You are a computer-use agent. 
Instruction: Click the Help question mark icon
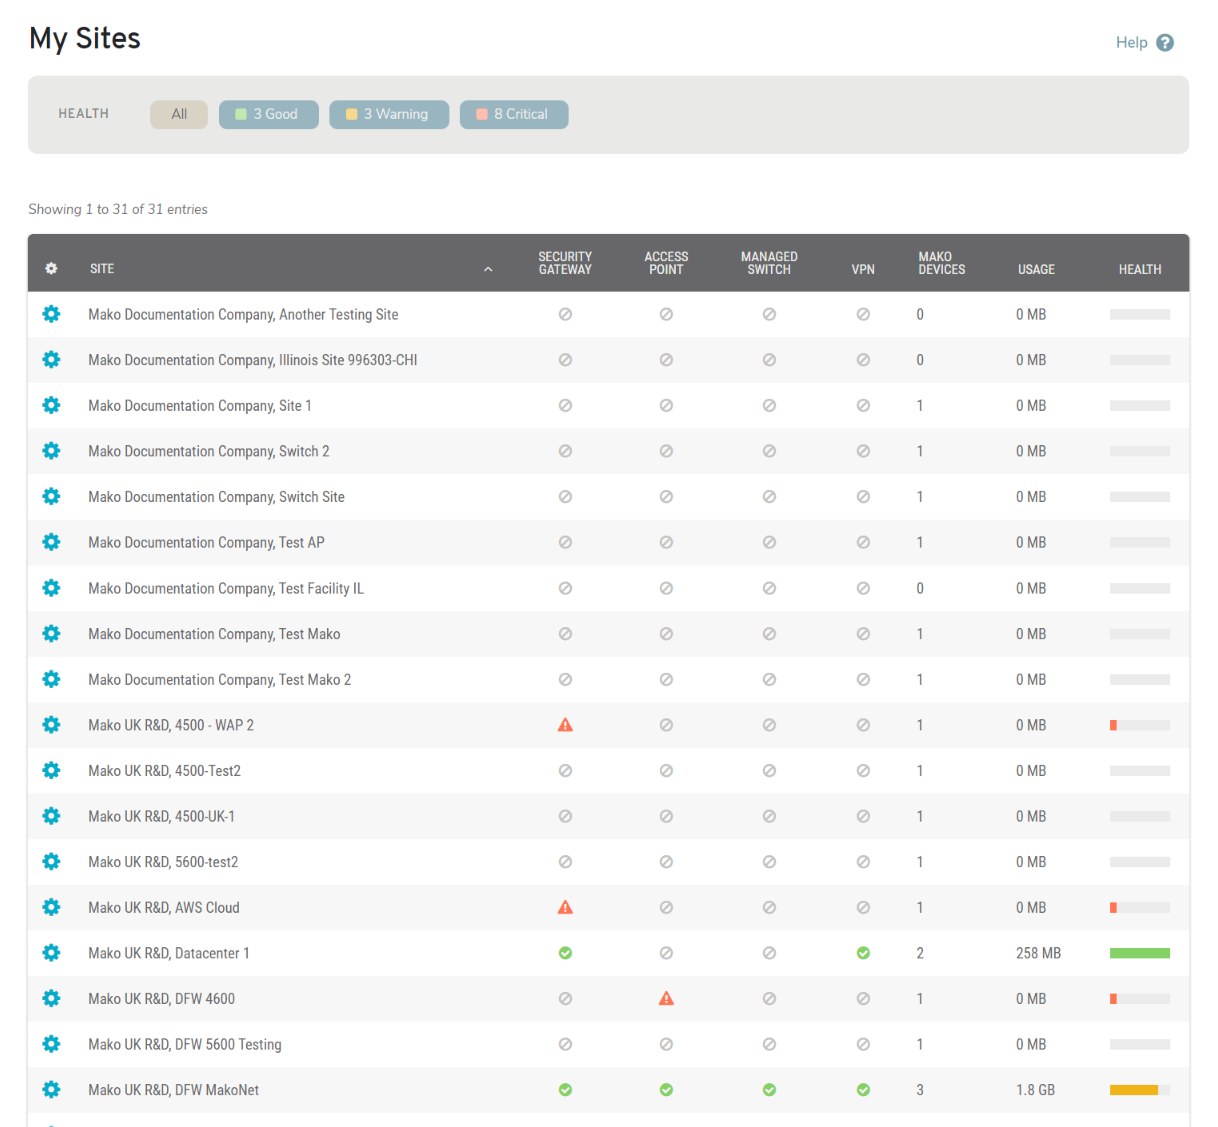click(1165, 42)
